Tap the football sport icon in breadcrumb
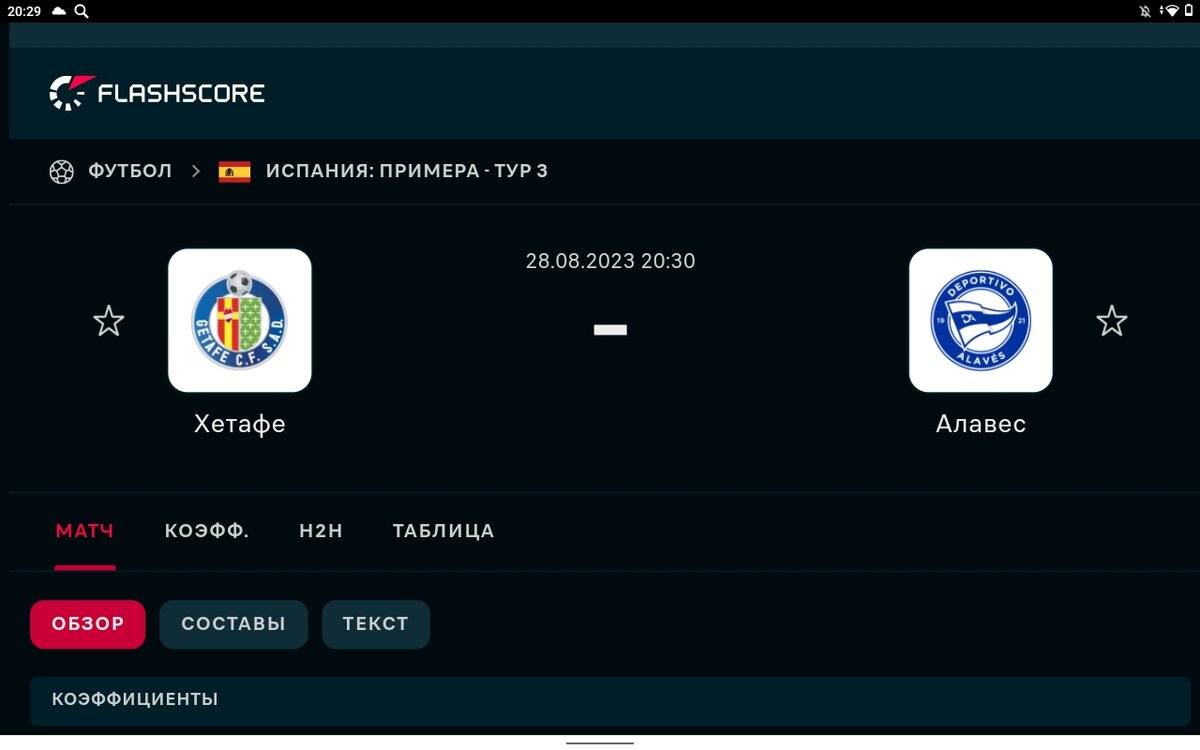 (x=62, y=171)
